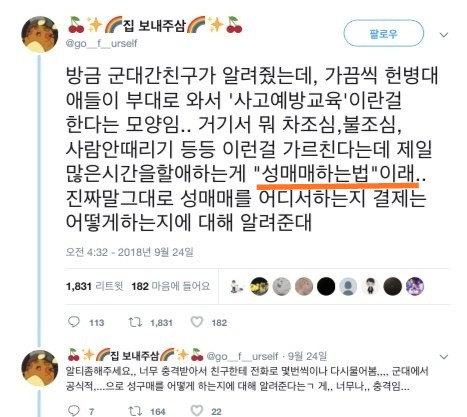Open yellow-black liker avatar
Viewport: 467px width, 417px height.
click(259, 286)
